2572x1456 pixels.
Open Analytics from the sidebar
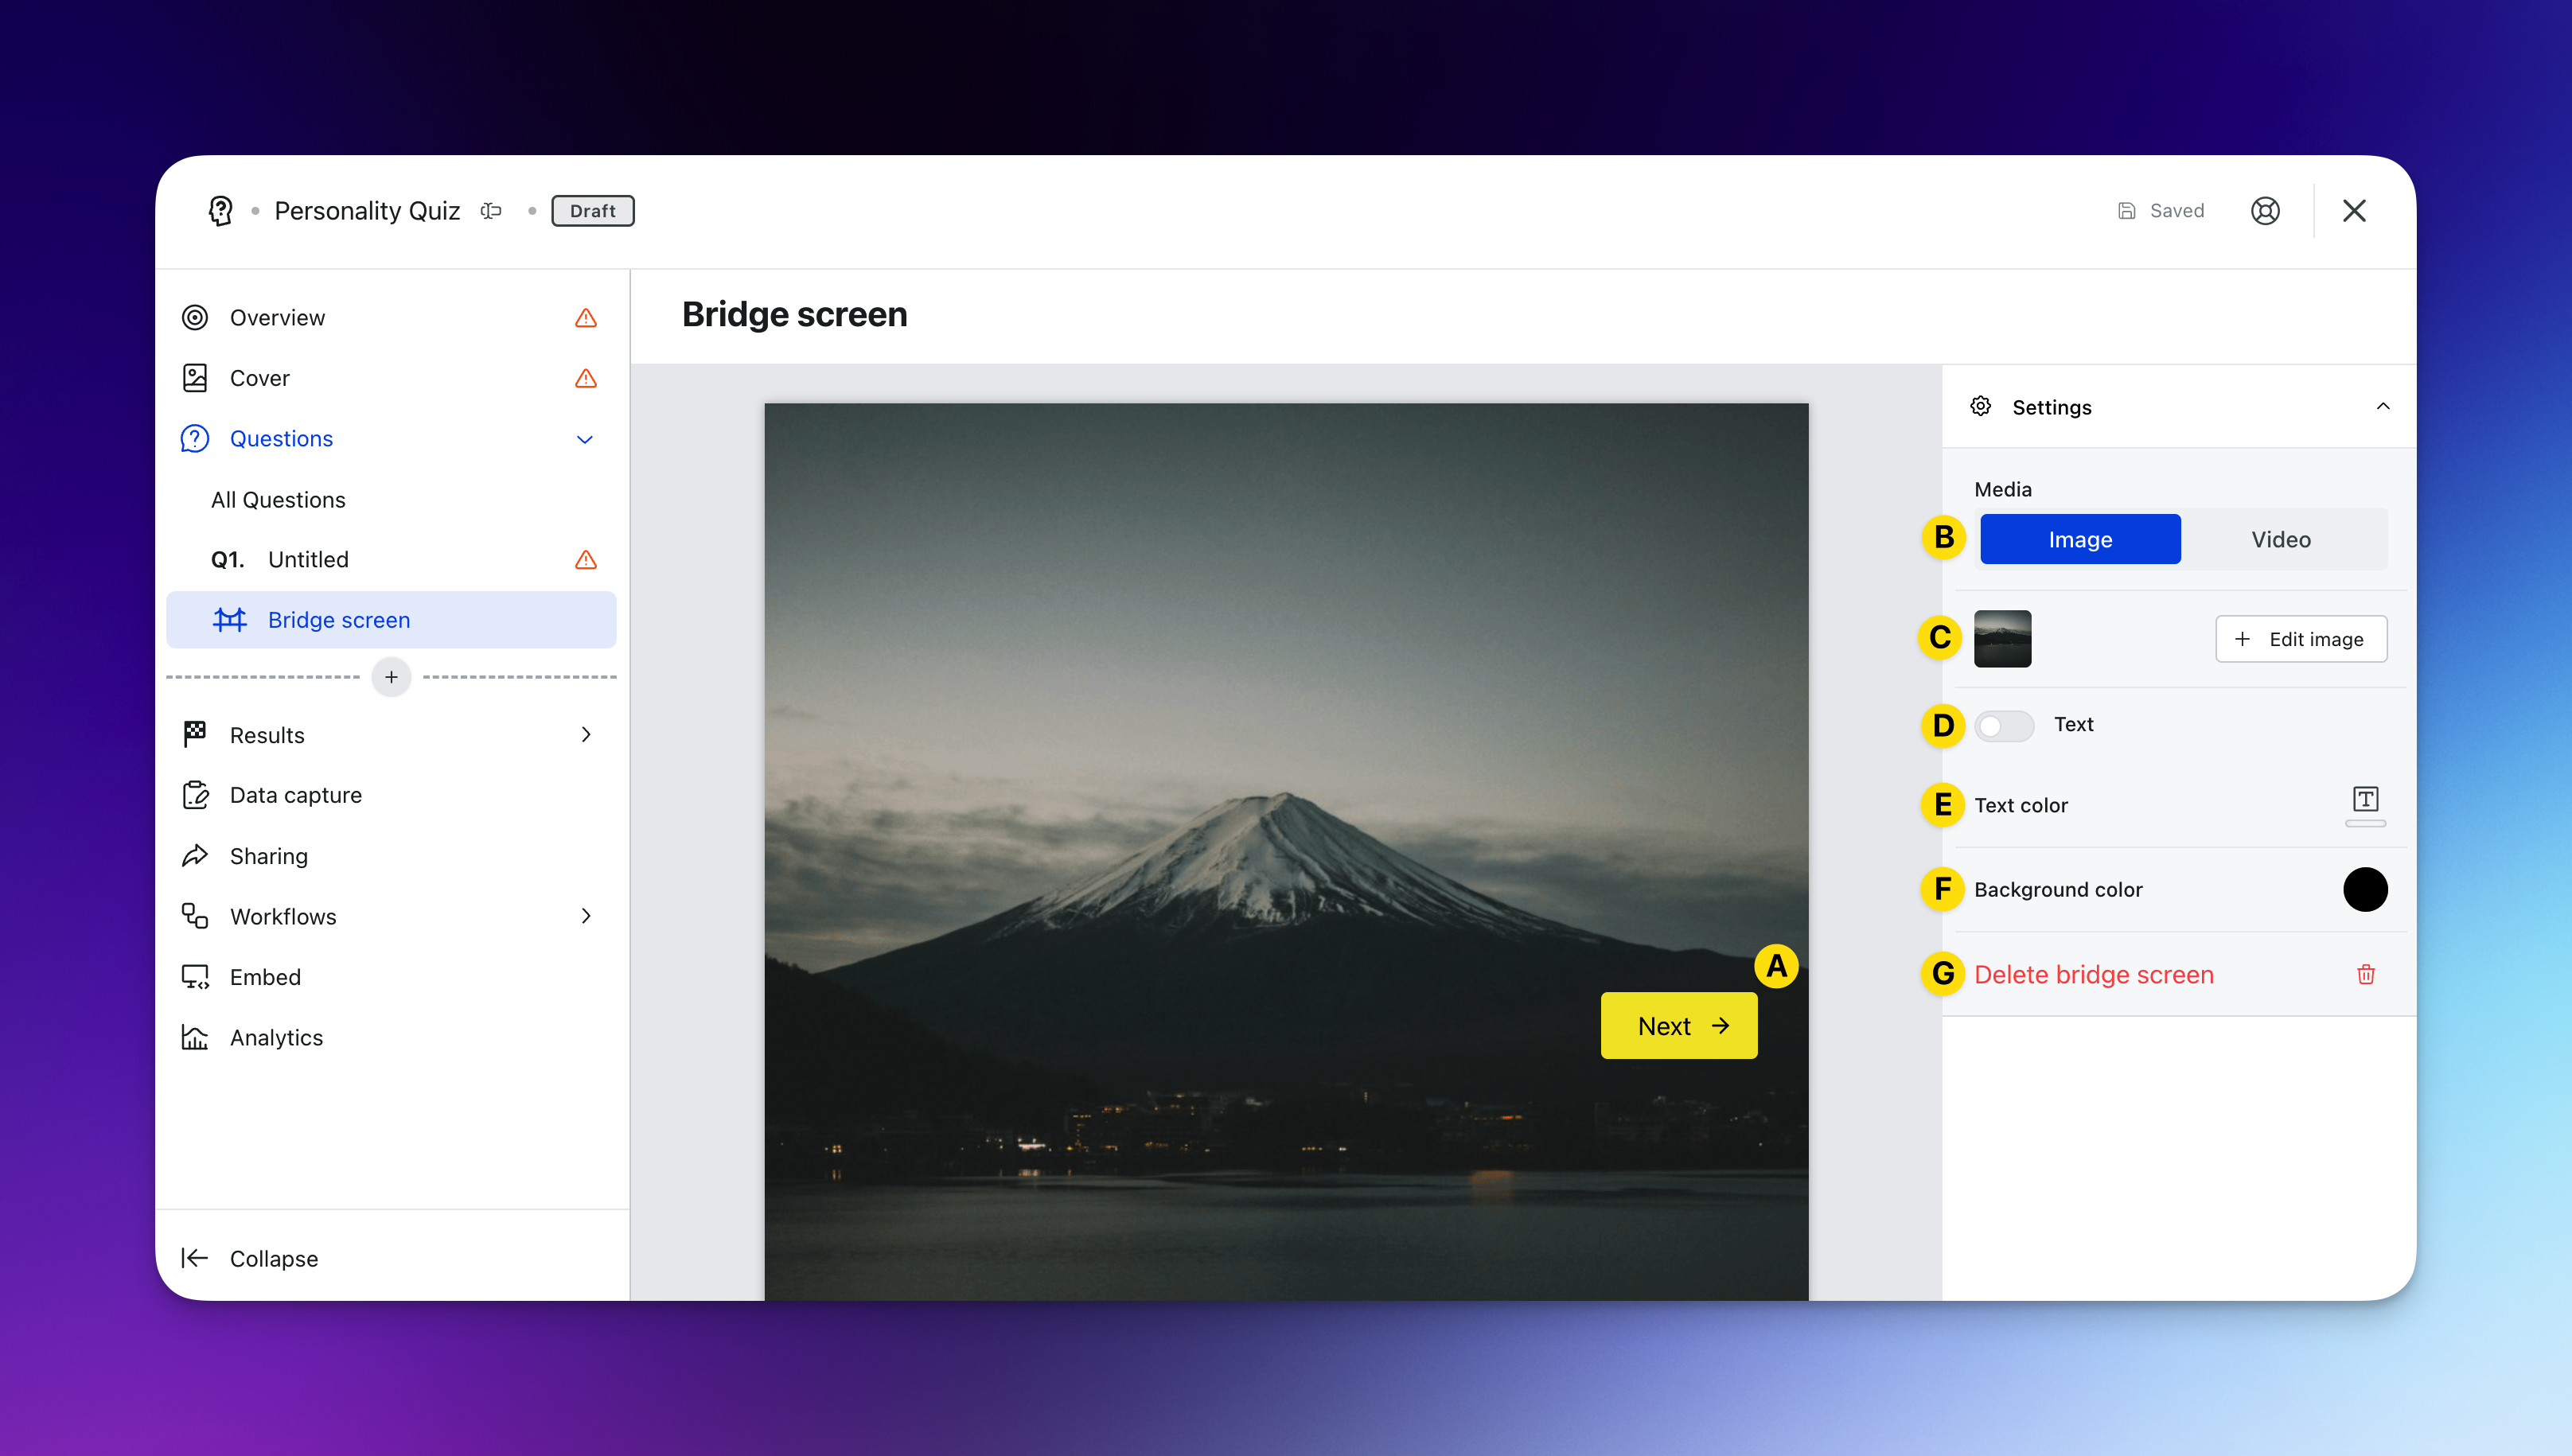point(276,1038)
